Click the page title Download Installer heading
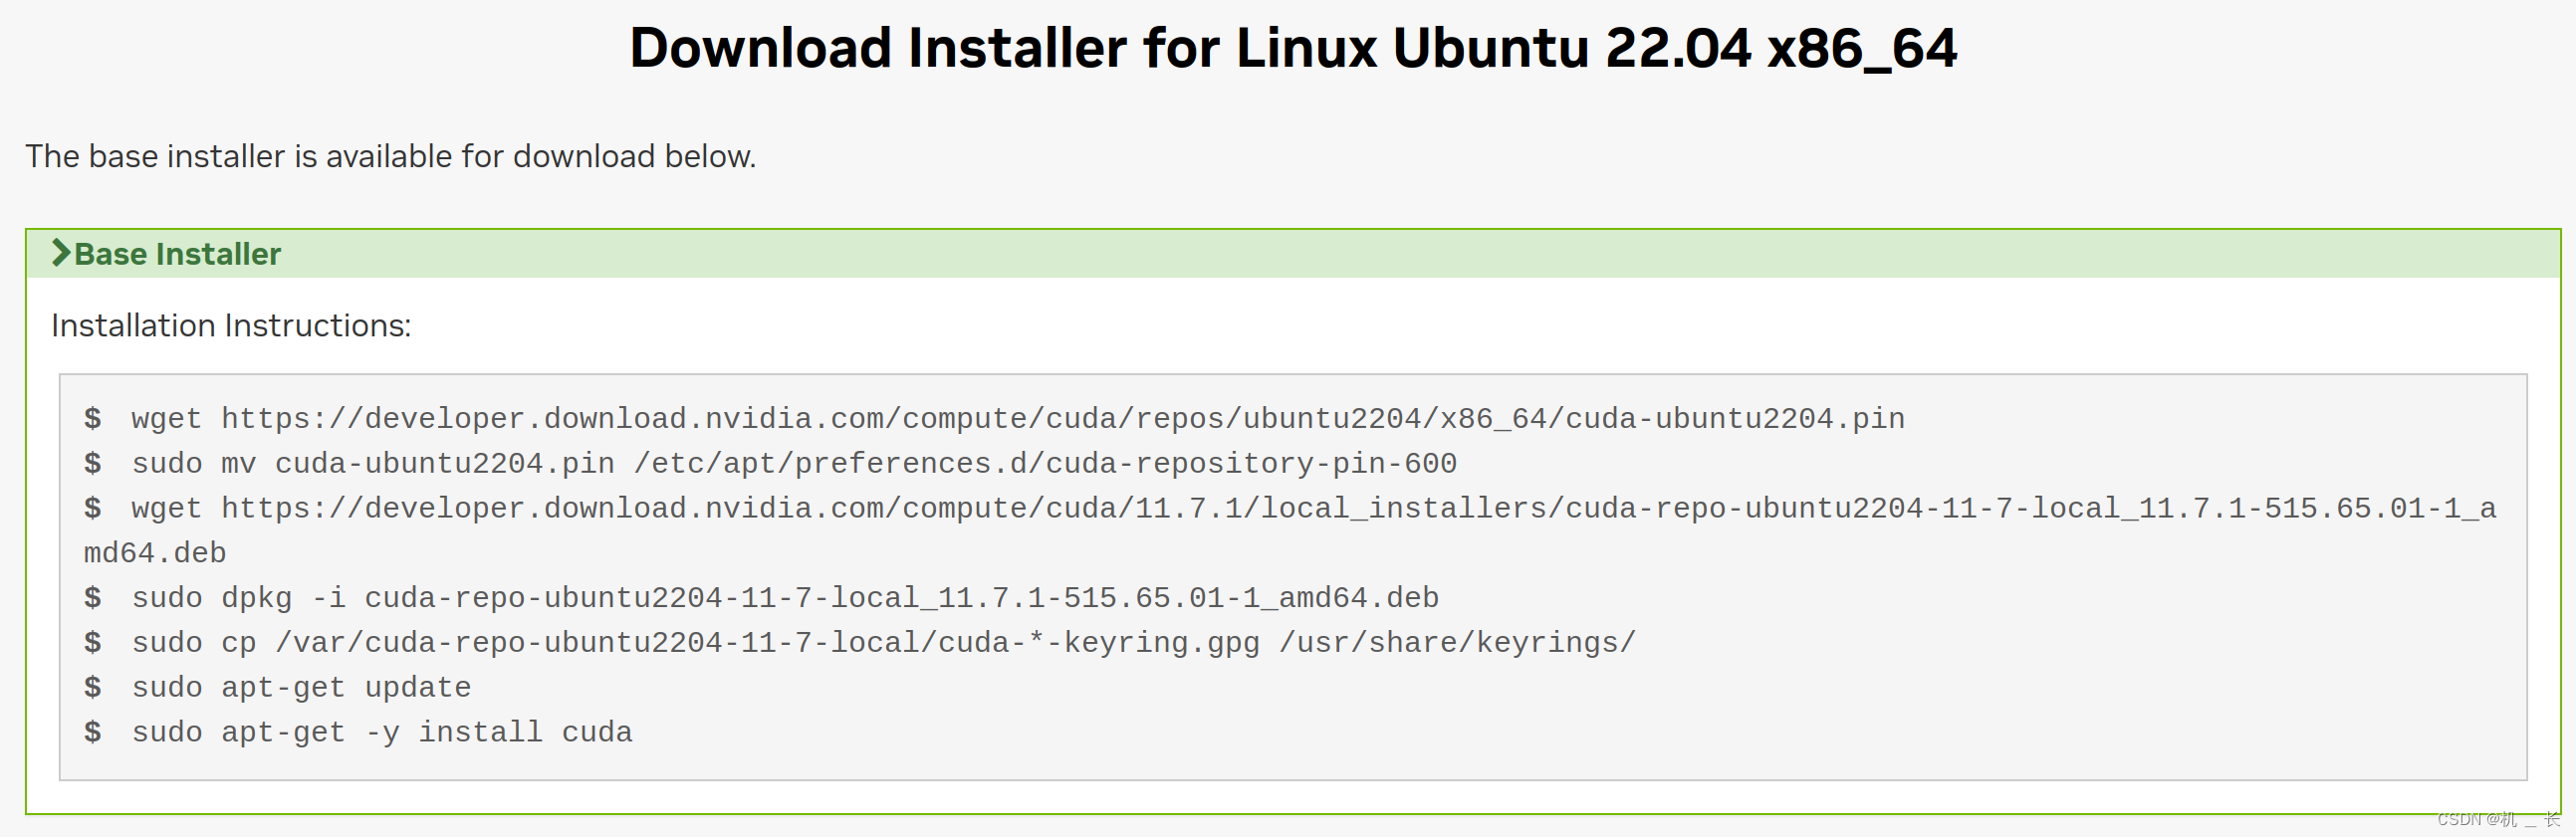Viewport: 2576px width, 837px height. coord(1292,48)
